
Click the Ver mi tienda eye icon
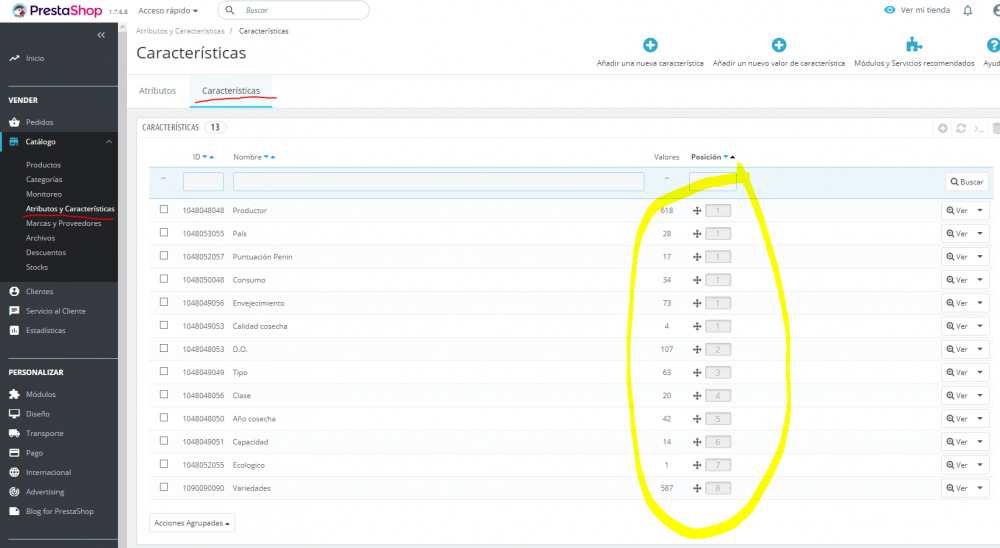click(x=890, y=10)
